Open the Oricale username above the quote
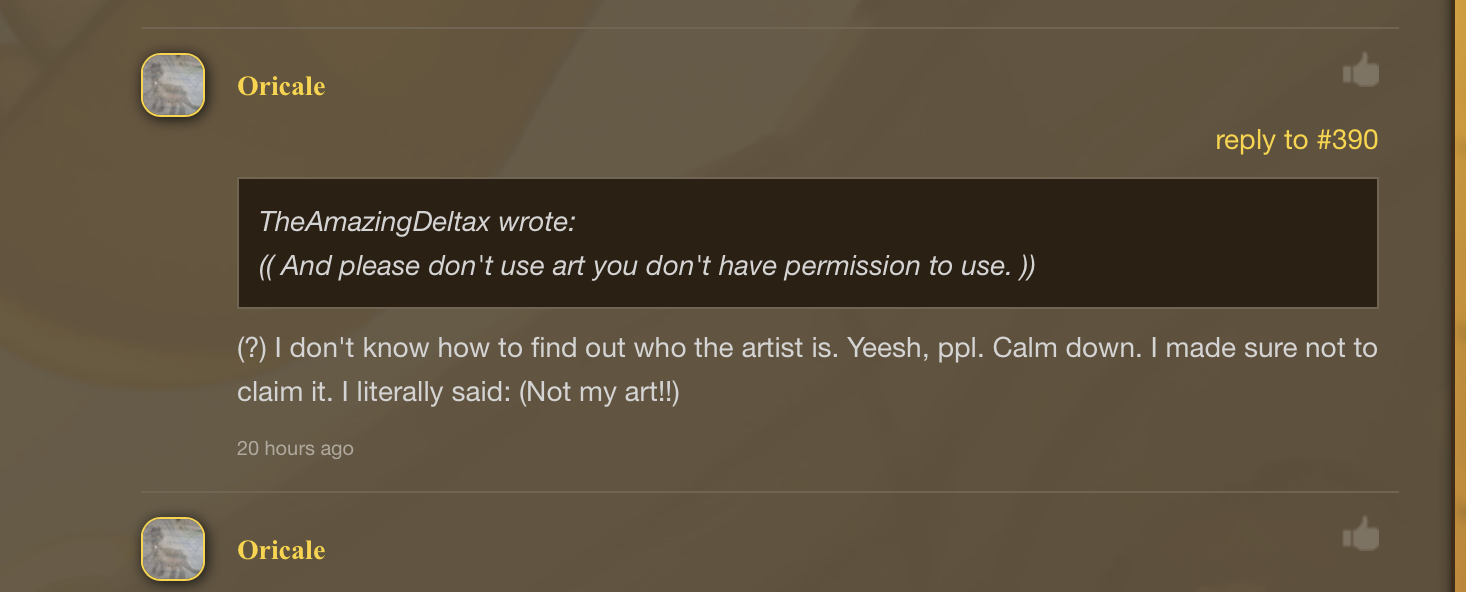The width and height of the screenshot is (1466, 592). tap(281, 86)
